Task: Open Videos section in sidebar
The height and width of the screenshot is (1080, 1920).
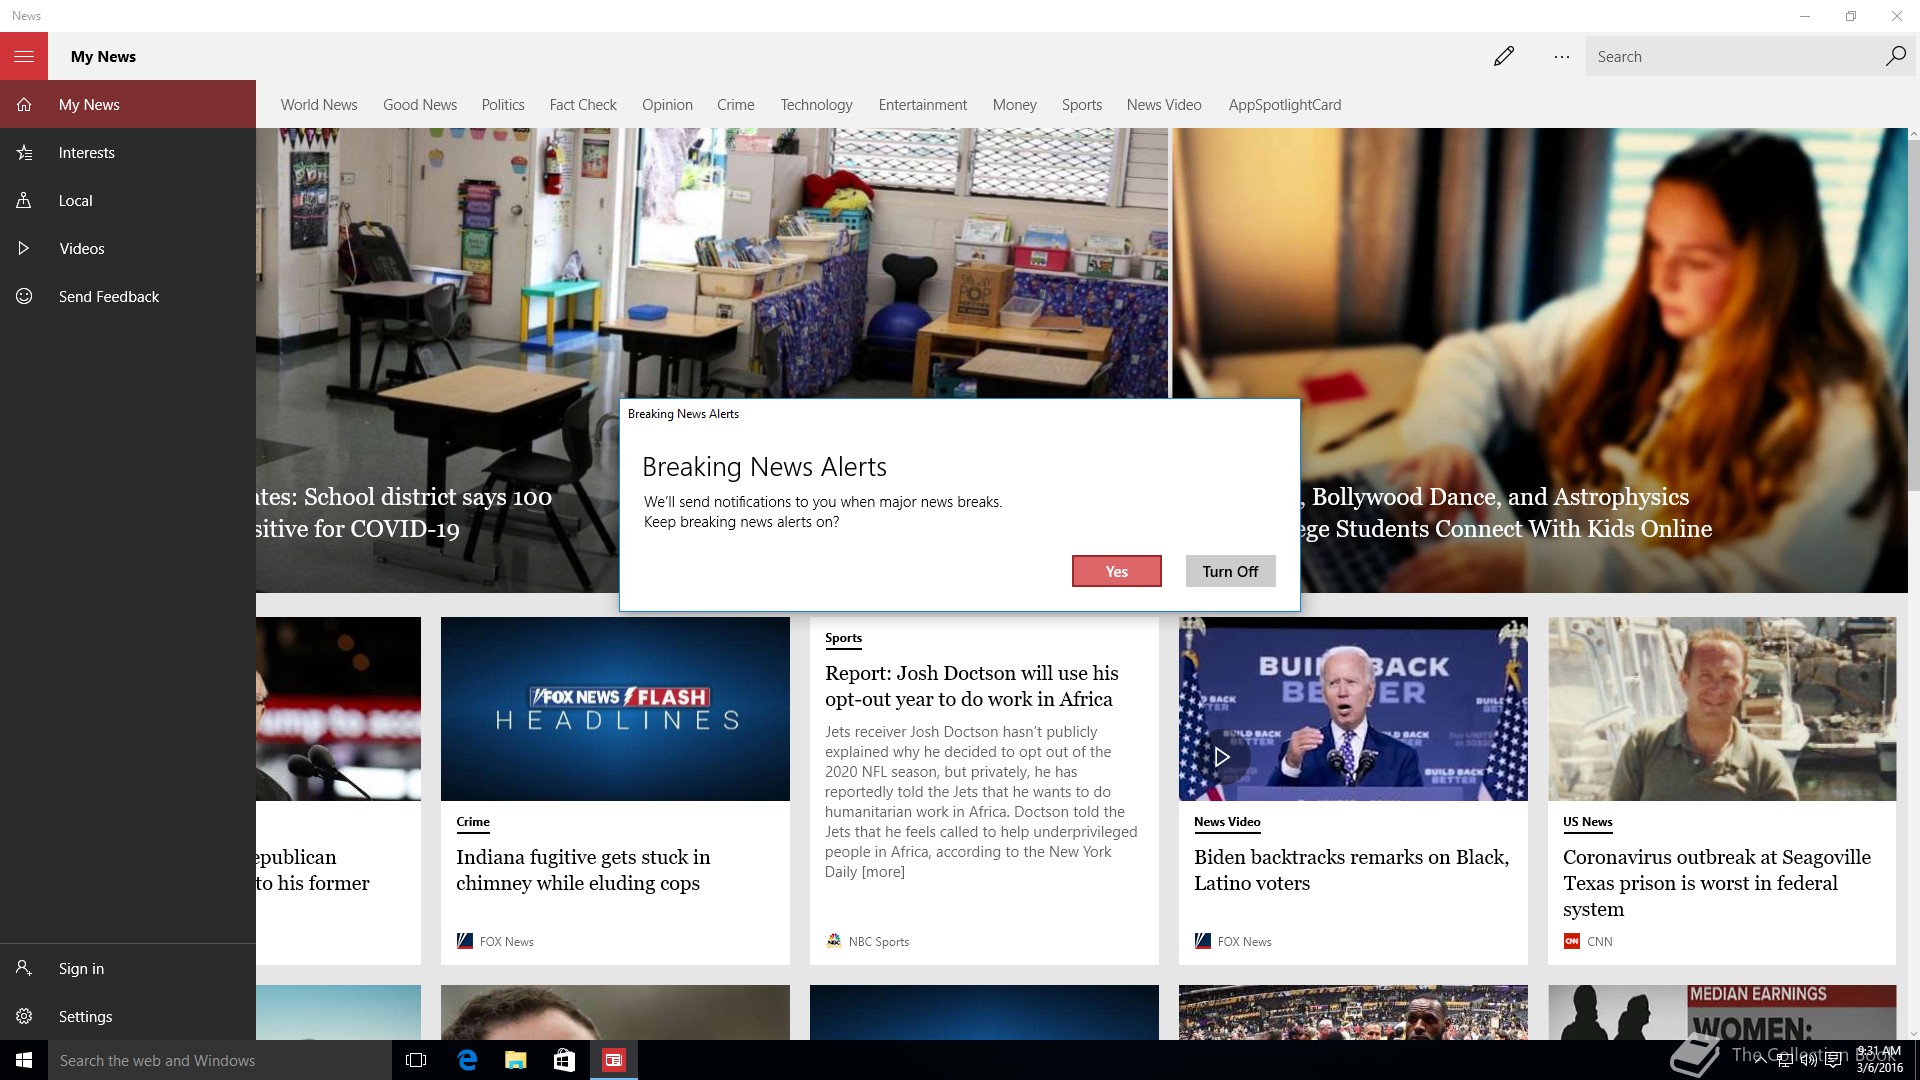Action: coord(128,248)
